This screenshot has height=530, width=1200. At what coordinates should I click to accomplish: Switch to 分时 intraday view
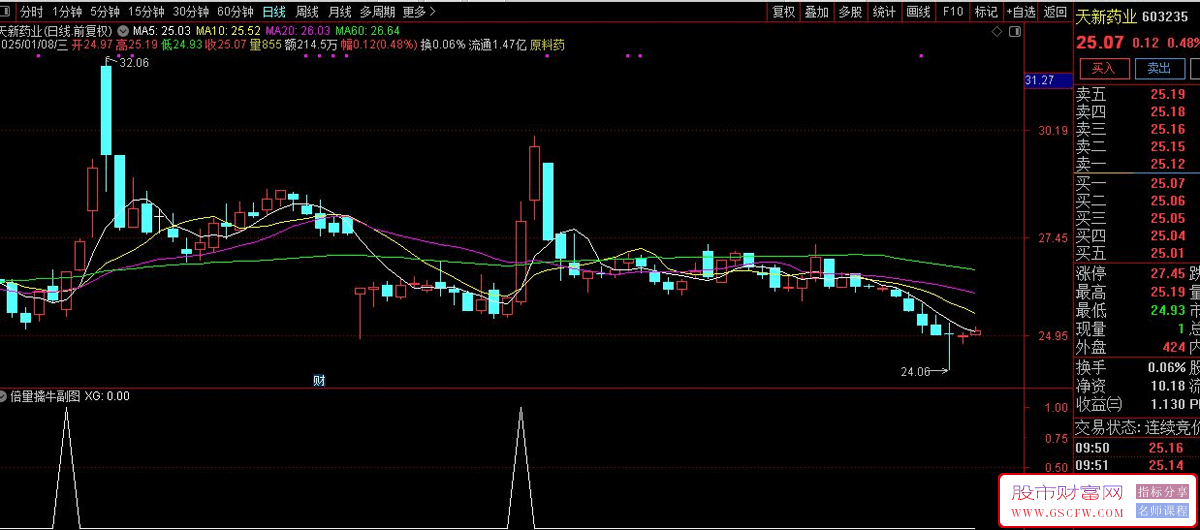click(x=31, y=12)
